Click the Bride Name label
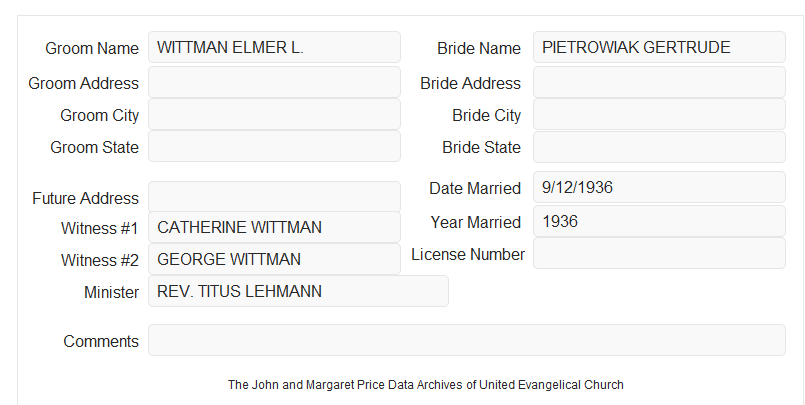The height and width of the screenshot is (405, 805). click(479, 48)
